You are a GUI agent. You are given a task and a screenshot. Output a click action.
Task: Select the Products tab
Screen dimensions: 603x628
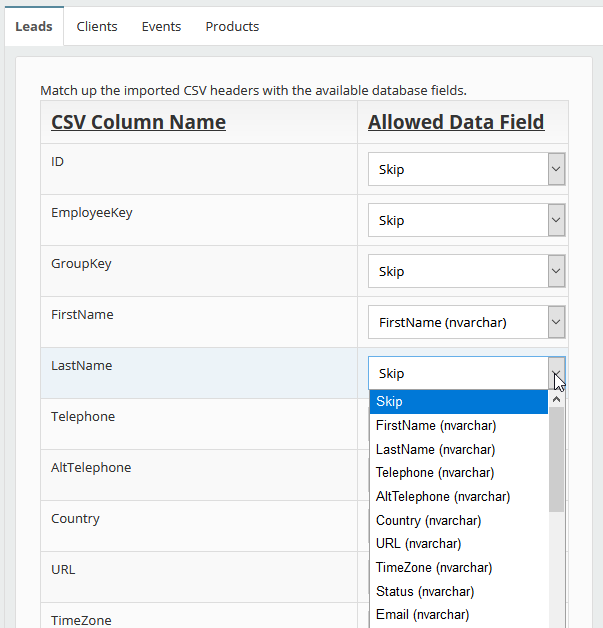(x=232, y=26)
